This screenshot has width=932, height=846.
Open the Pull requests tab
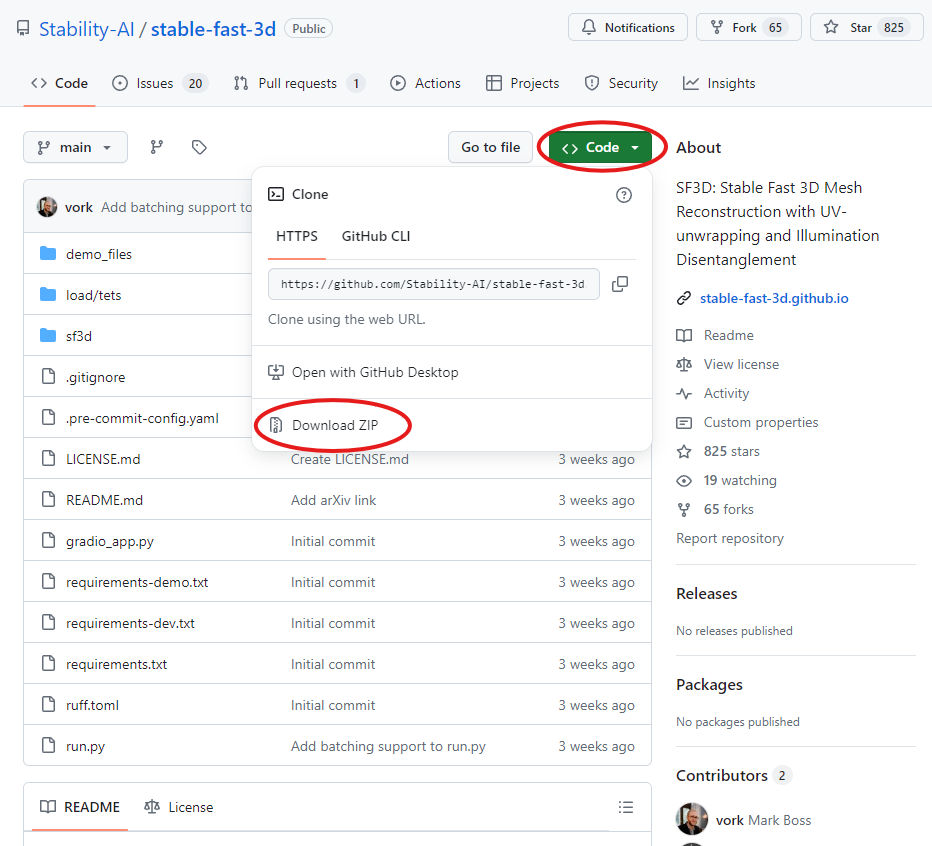[x=299, y=83]
